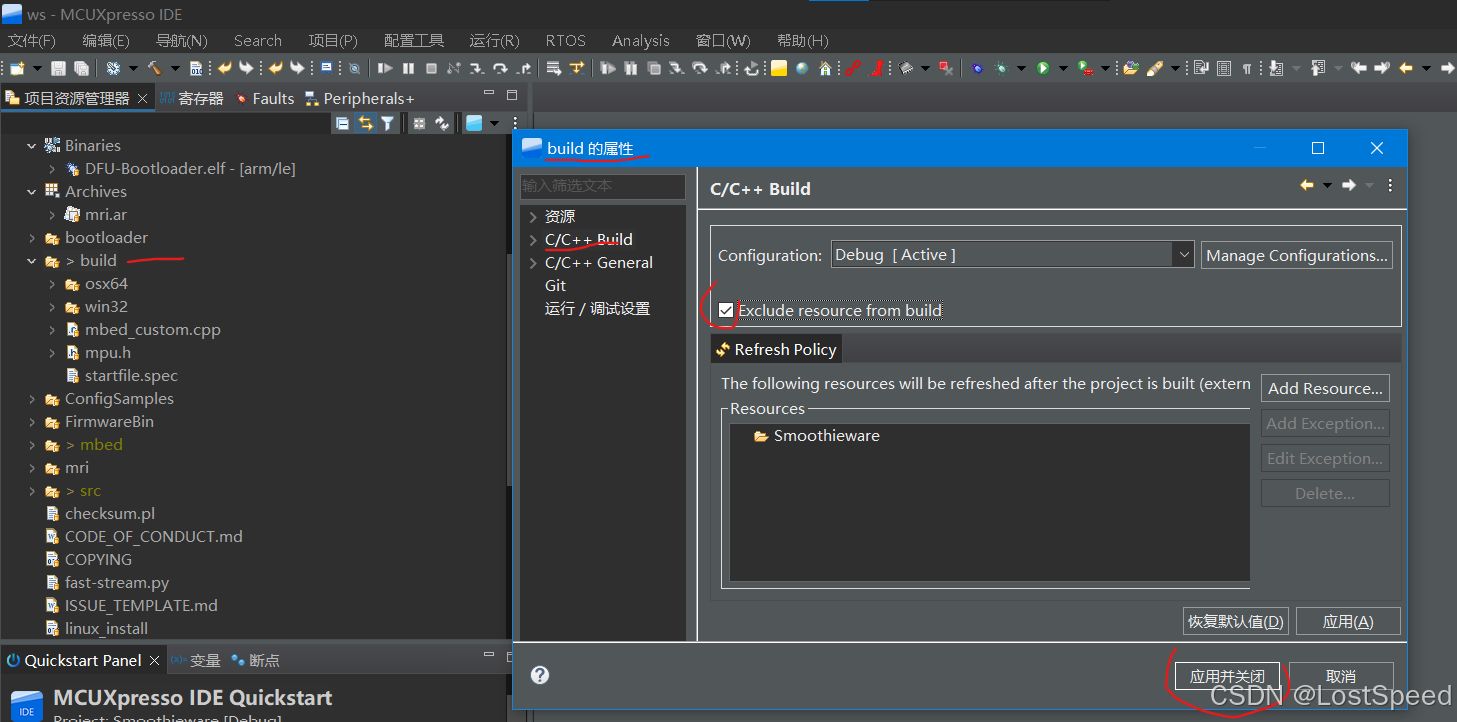Toggle Link with Editor in project explorer
Viewport: 1457px width, 722px height.
[x=365, y=123]
